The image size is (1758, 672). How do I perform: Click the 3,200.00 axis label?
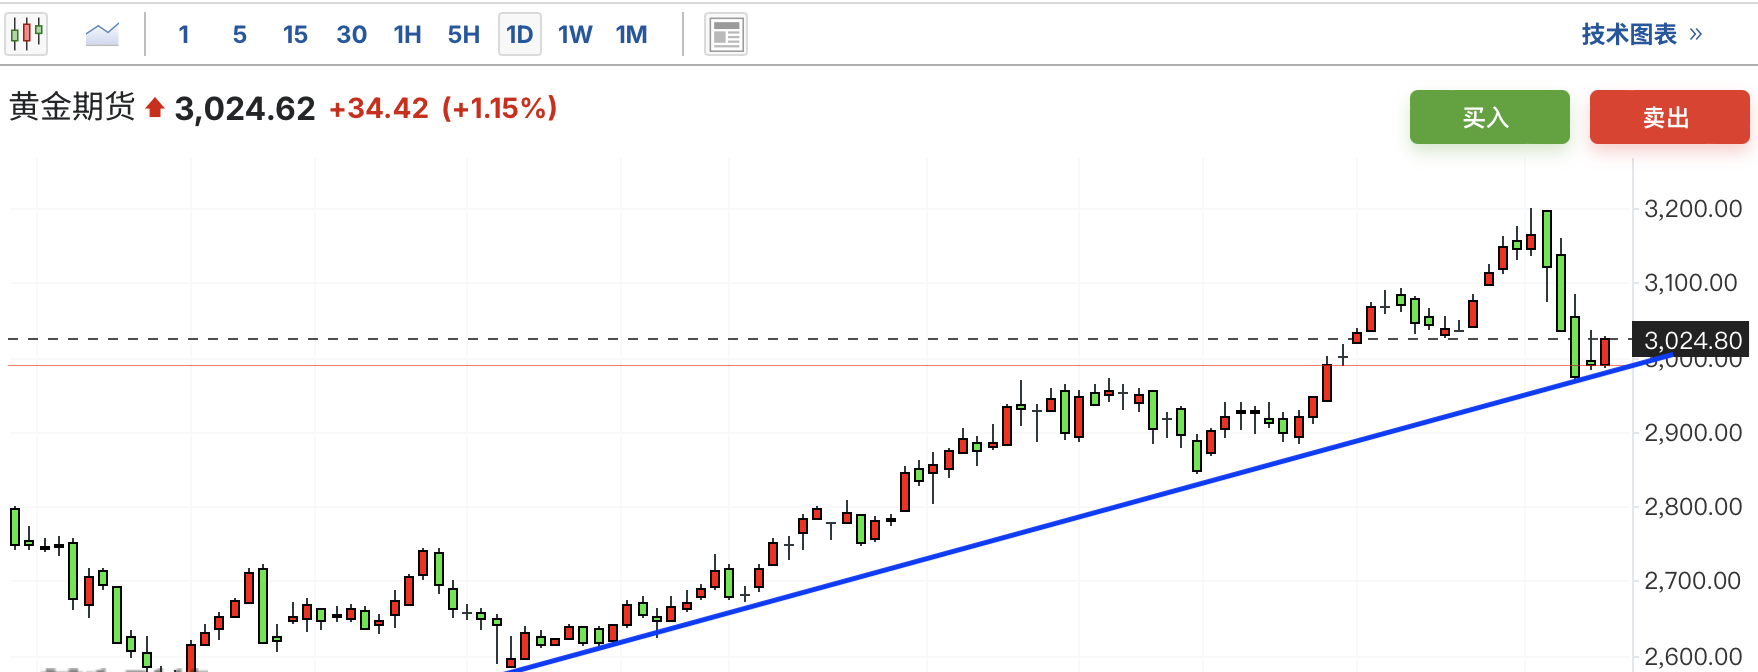coord(1693,209)
